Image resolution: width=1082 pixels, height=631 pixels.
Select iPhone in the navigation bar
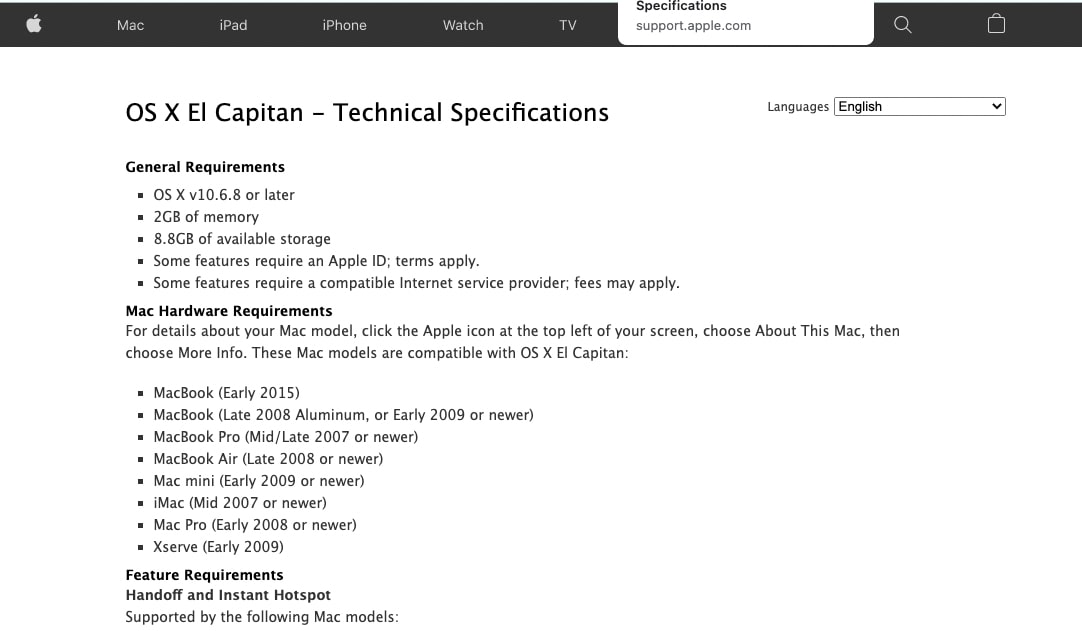click(344, 26)
